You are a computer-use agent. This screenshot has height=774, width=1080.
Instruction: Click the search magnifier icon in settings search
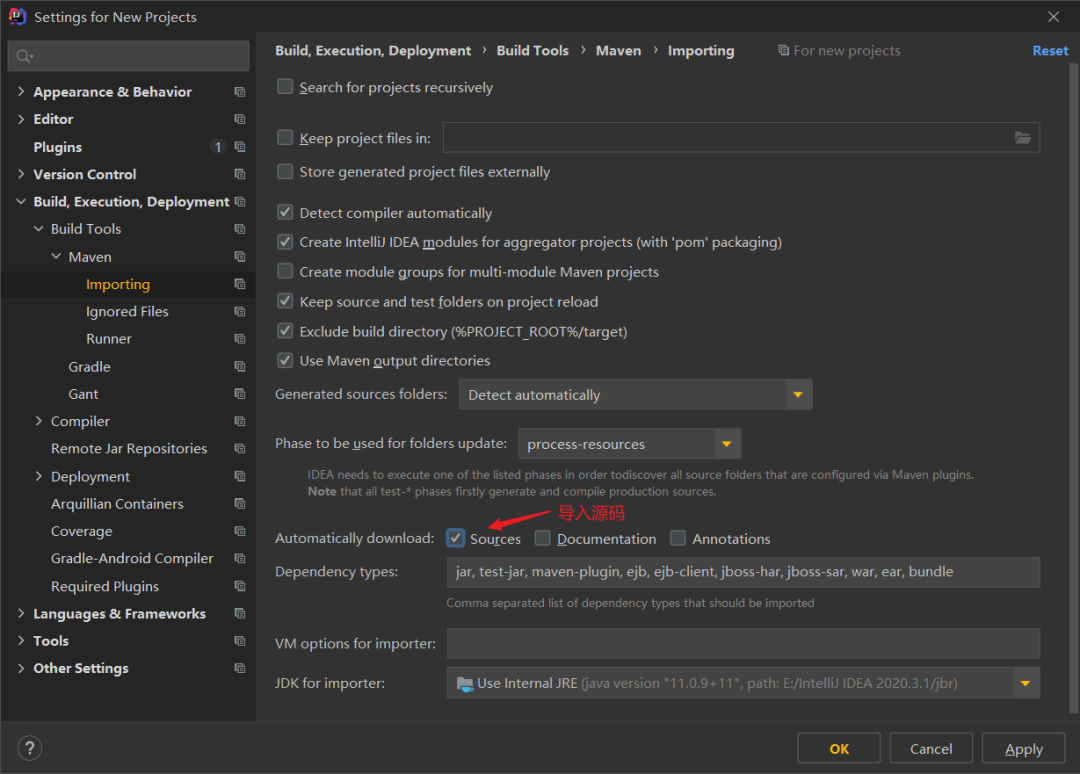25,56
